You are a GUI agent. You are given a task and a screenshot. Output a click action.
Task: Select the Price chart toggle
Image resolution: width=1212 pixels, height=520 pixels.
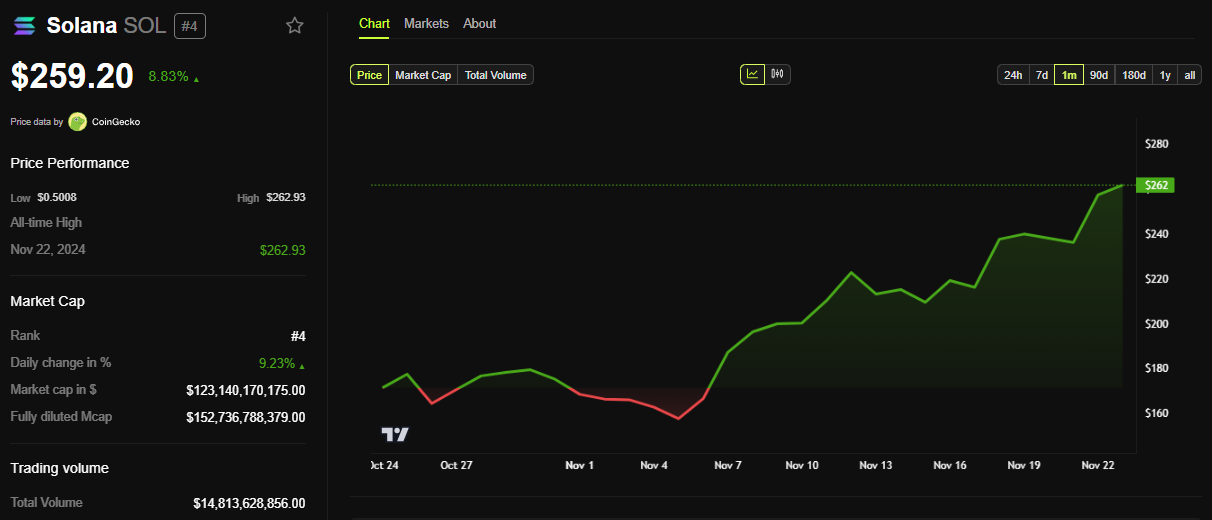(x=369, y=75)
